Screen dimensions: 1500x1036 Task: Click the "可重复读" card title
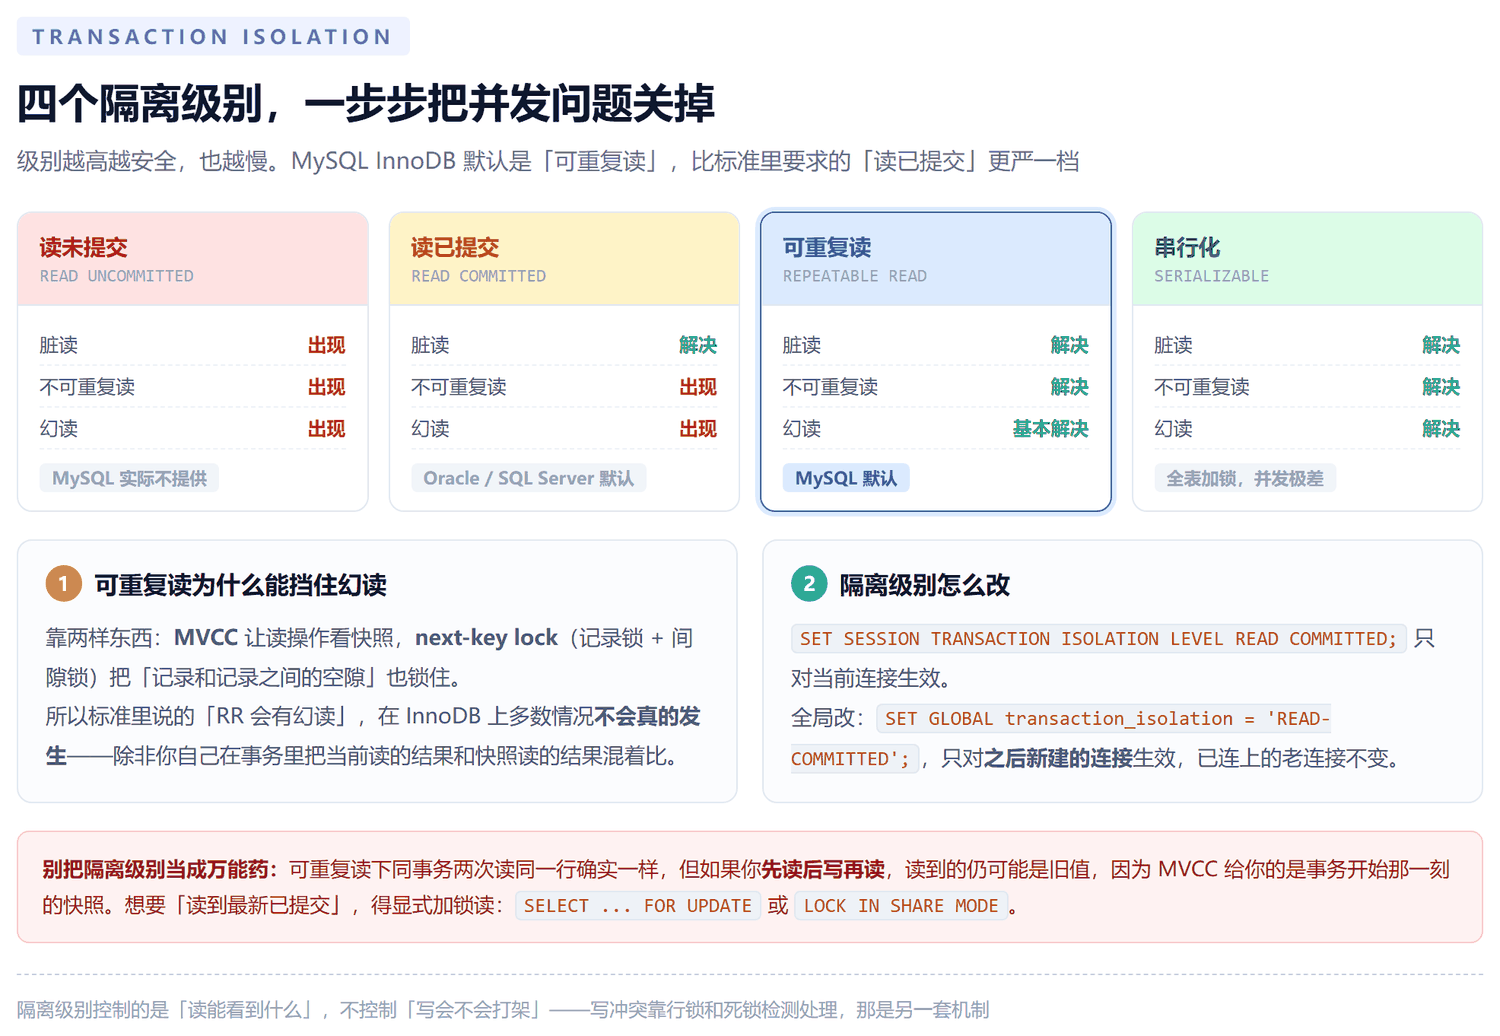pos(827,247)
